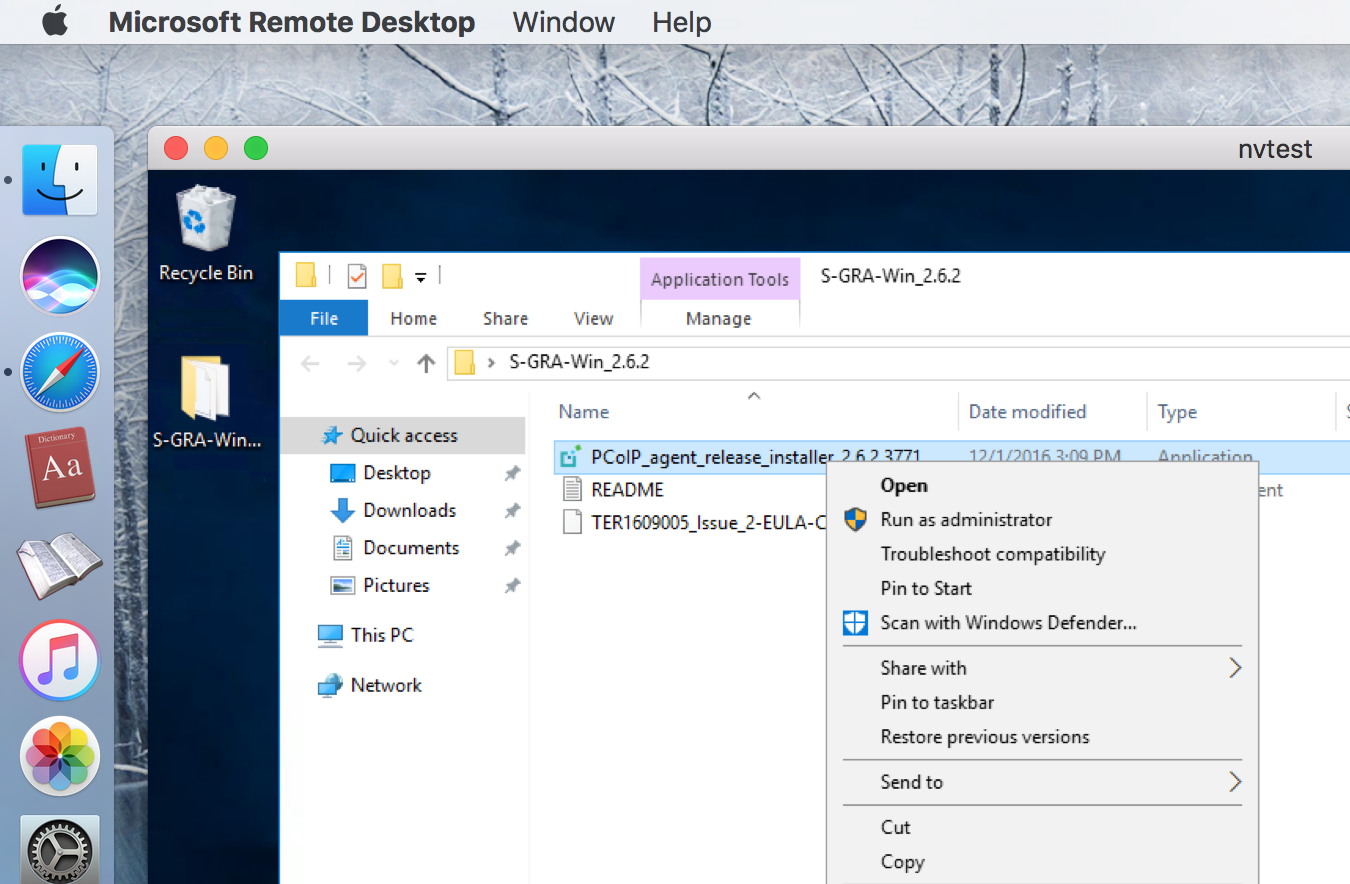Go forward with the Forward arrow

pos(356,363)
